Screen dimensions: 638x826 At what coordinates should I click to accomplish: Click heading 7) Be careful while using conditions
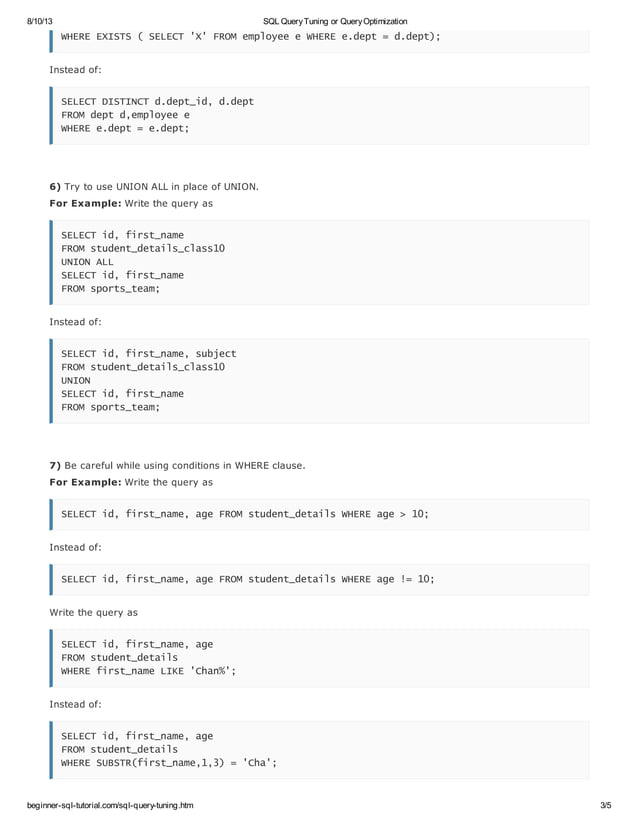(178, 466)
